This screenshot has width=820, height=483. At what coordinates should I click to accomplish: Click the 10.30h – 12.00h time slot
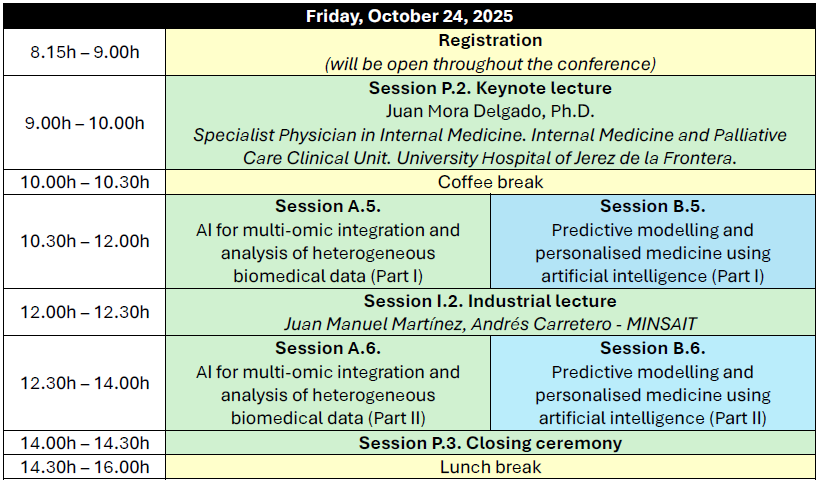click(x=84, y=241)
